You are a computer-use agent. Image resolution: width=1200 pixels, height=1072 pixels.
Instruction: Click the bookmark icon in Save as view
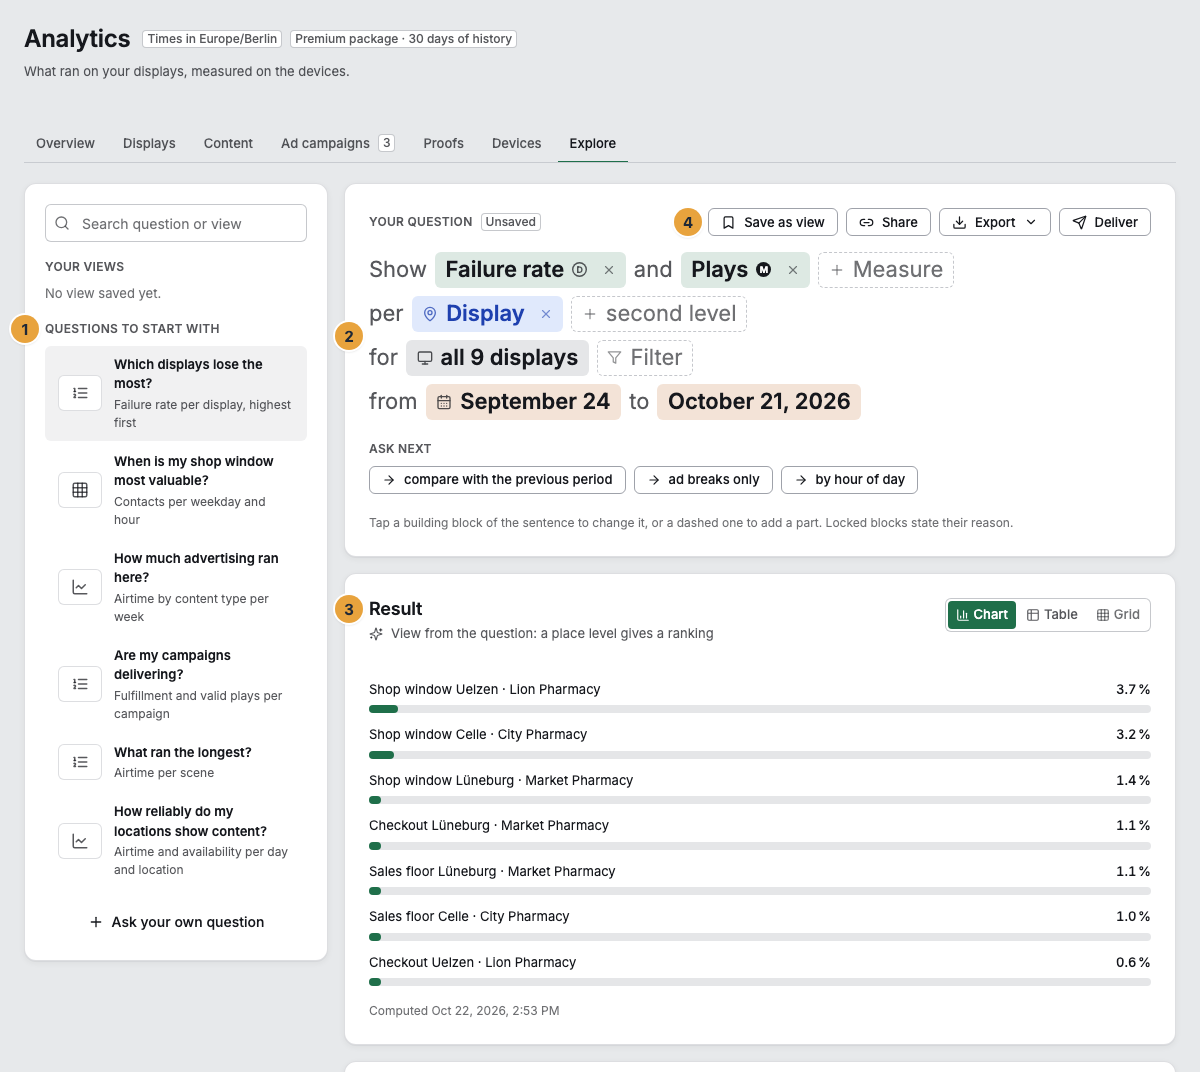[728, 222]
